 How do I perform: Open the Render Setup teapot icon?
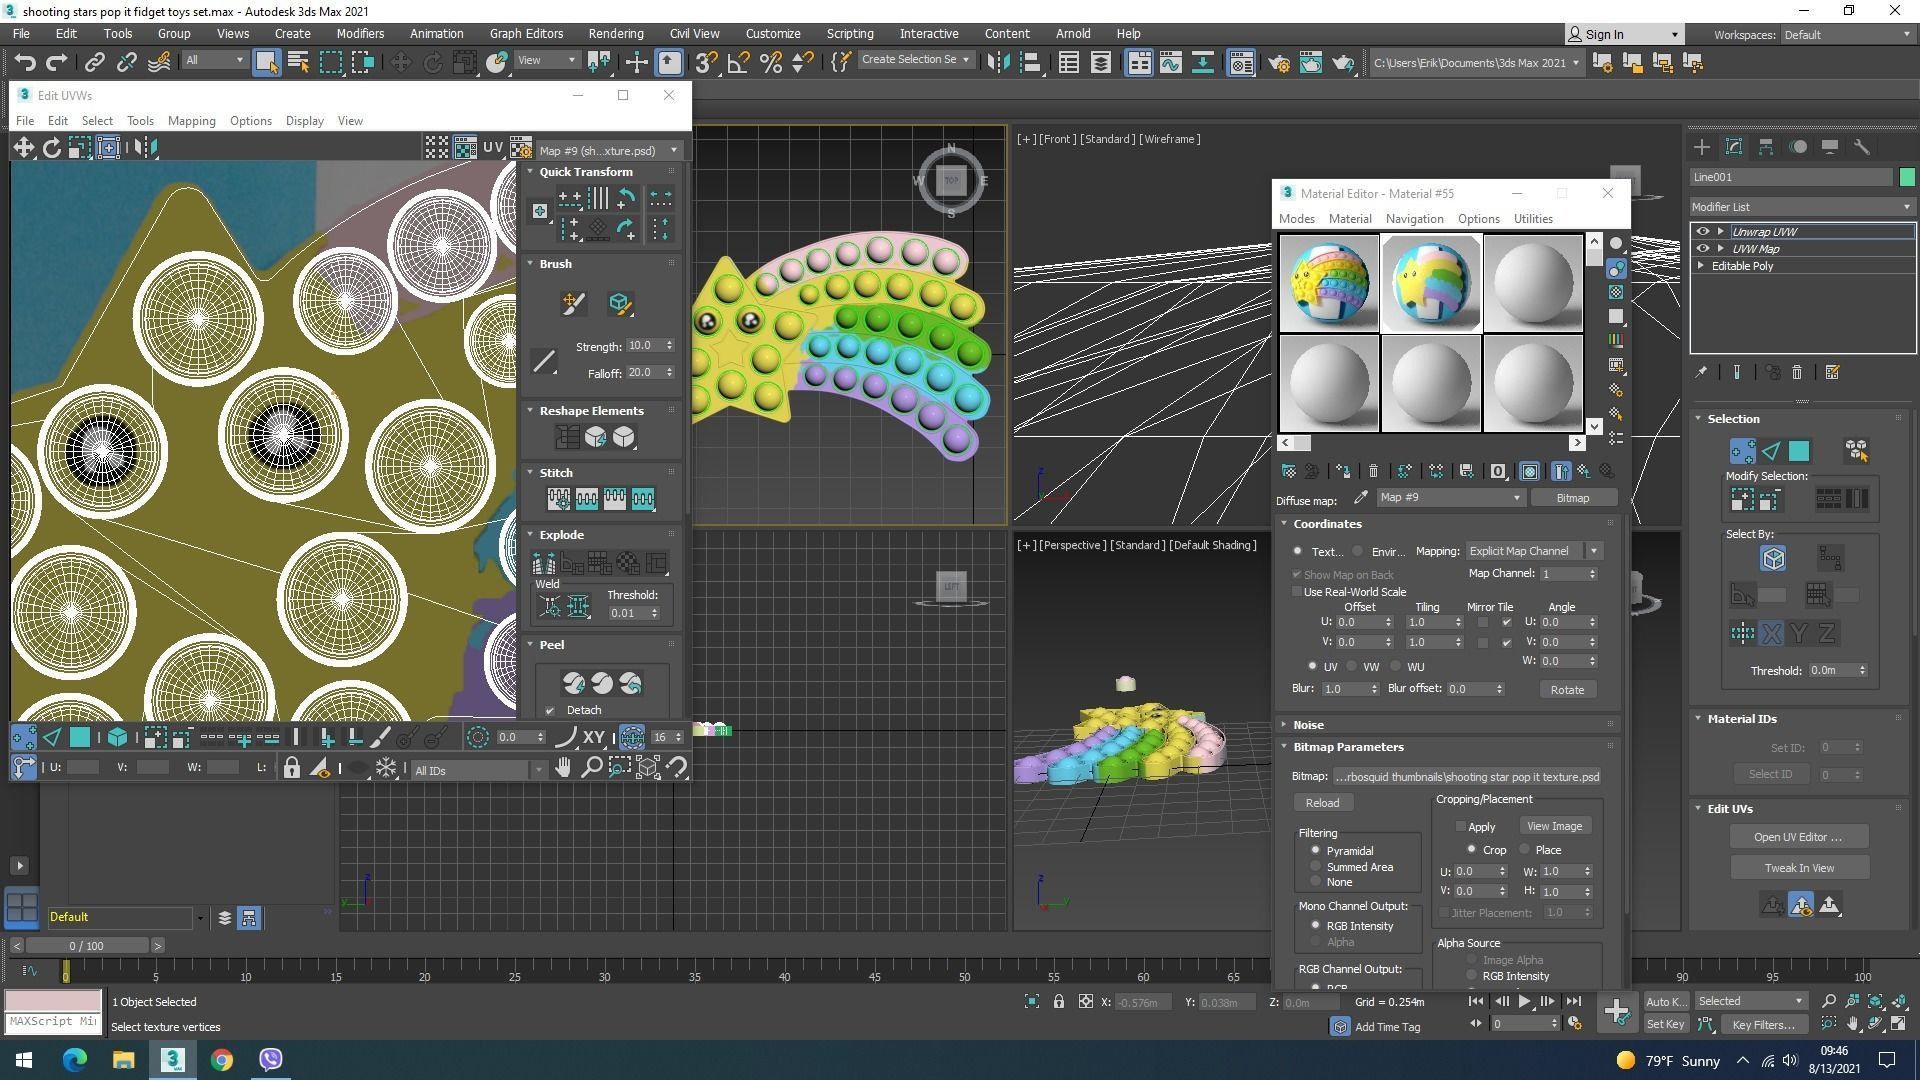click(1279, 63)
